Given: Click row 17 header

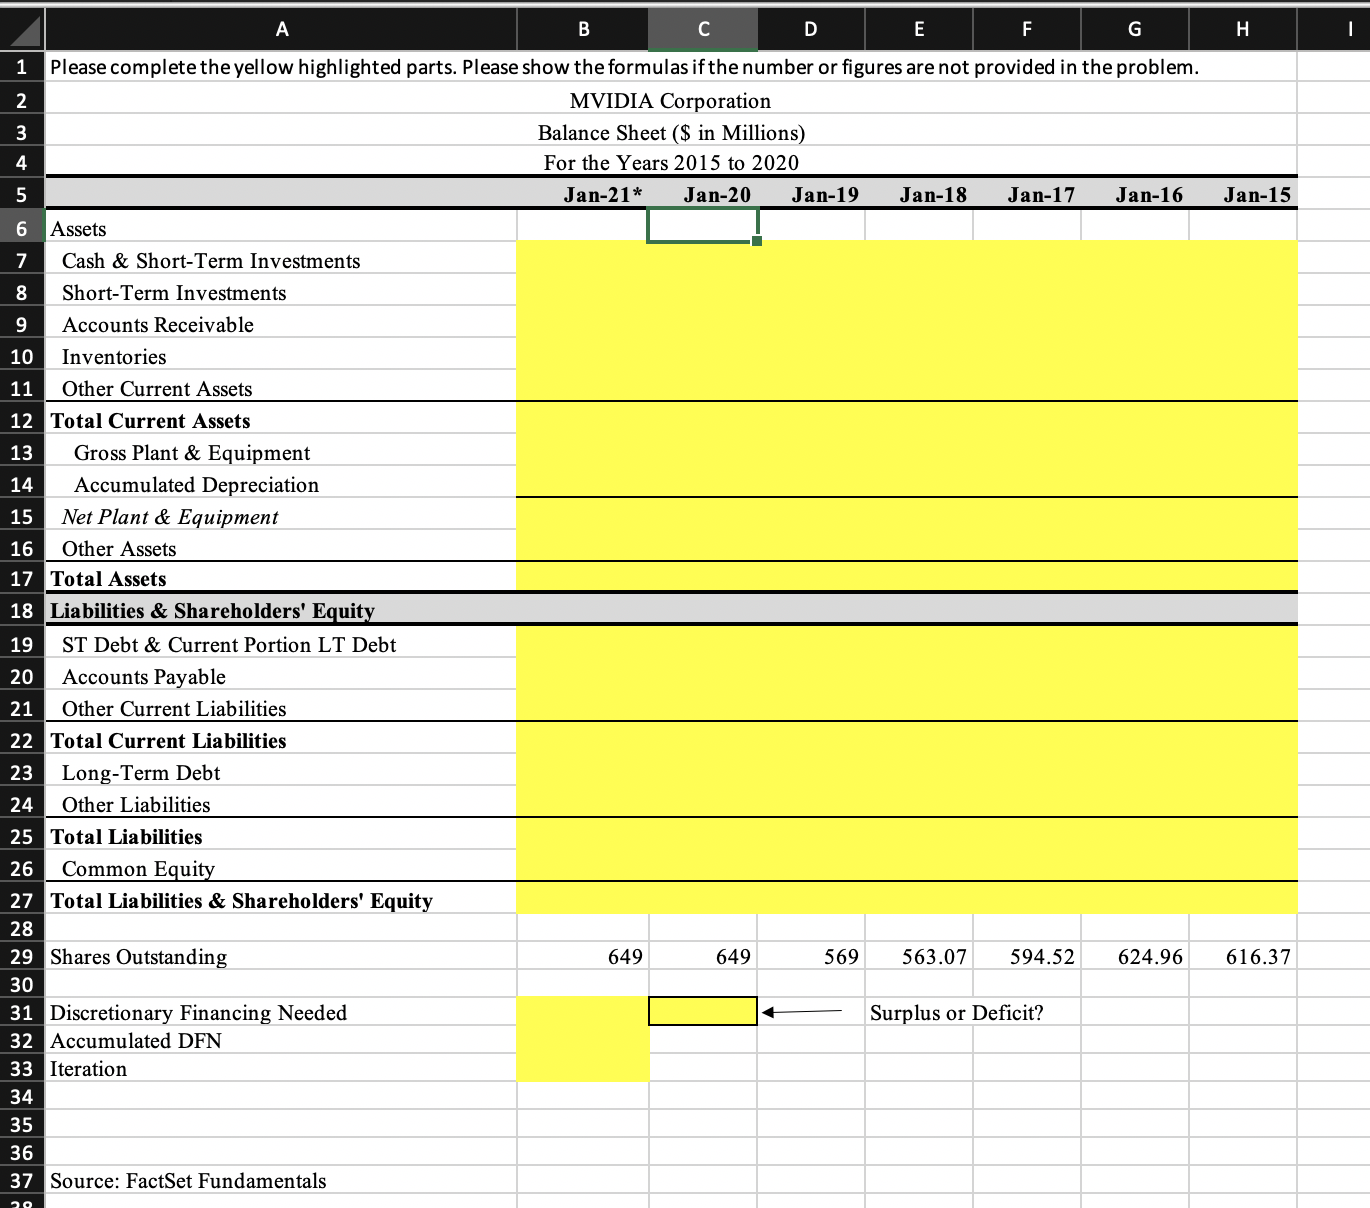Looking at the screenshot, I should (22, 578).
